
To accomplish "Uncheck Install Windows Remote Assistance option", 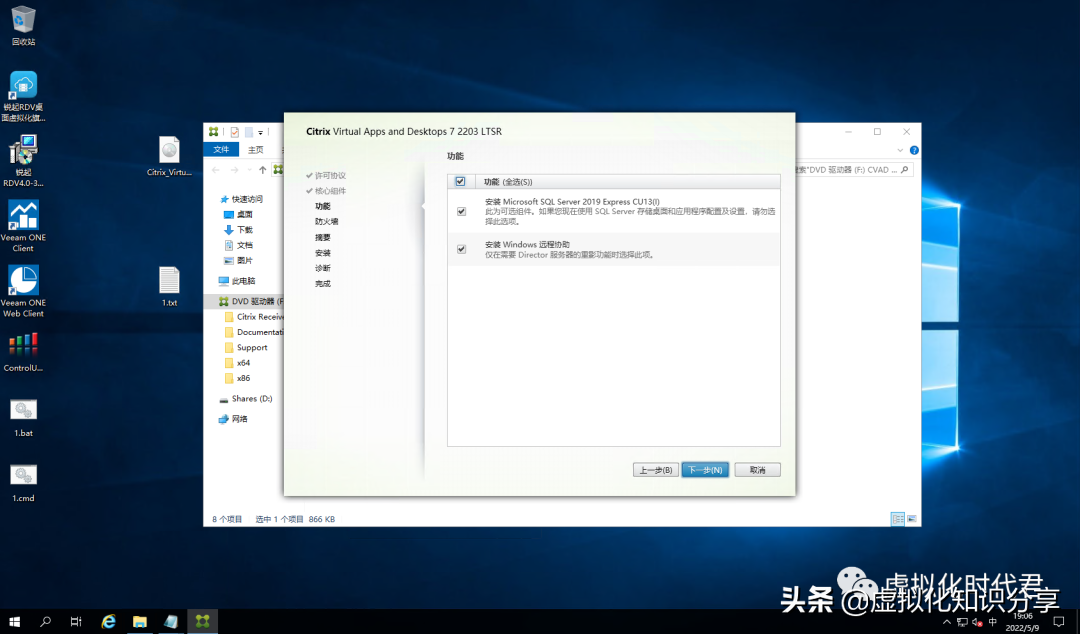I will [461, 249].
